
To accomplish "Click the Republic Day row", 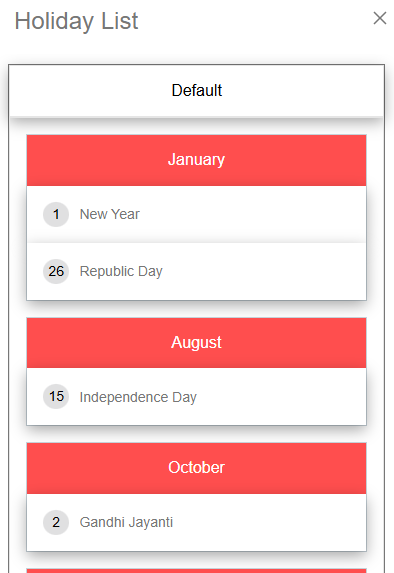I will pyautogui.click(x=197, y=272).
